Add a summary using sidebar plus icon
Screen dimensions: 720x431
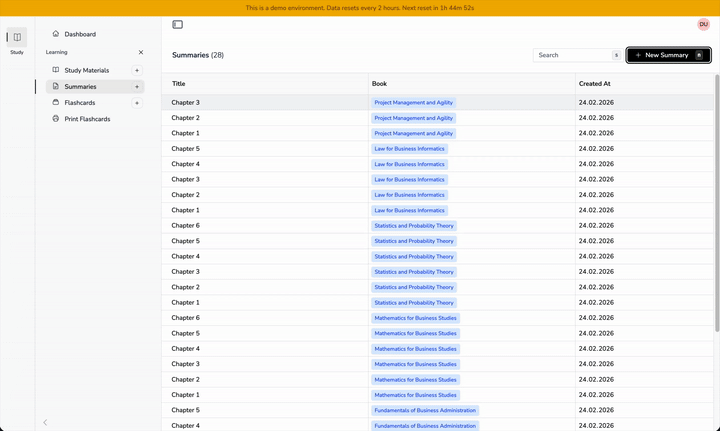[137, 87]
